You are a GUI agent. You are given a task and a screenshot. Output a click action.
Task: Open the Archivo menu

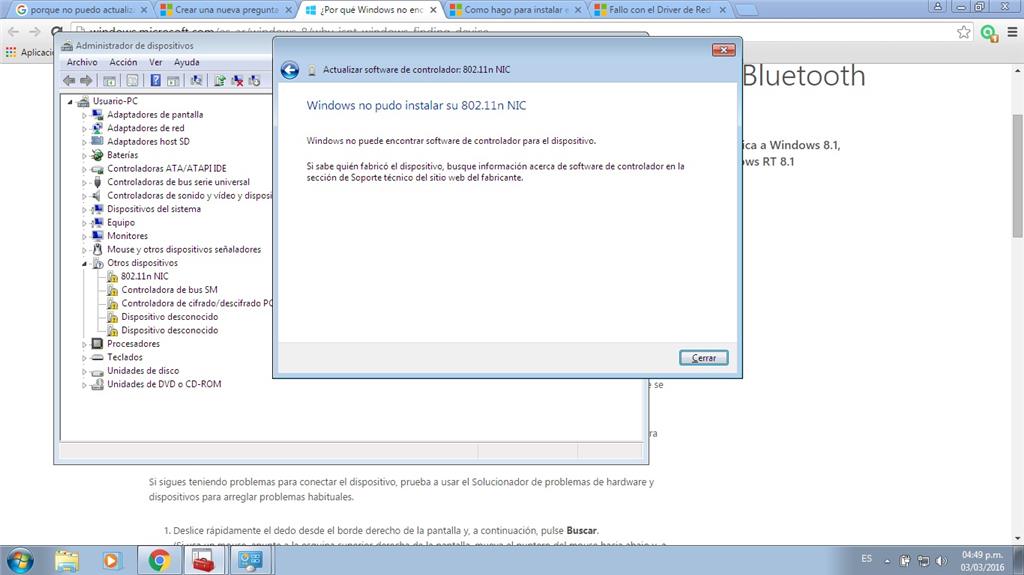(x=82, y=62)
